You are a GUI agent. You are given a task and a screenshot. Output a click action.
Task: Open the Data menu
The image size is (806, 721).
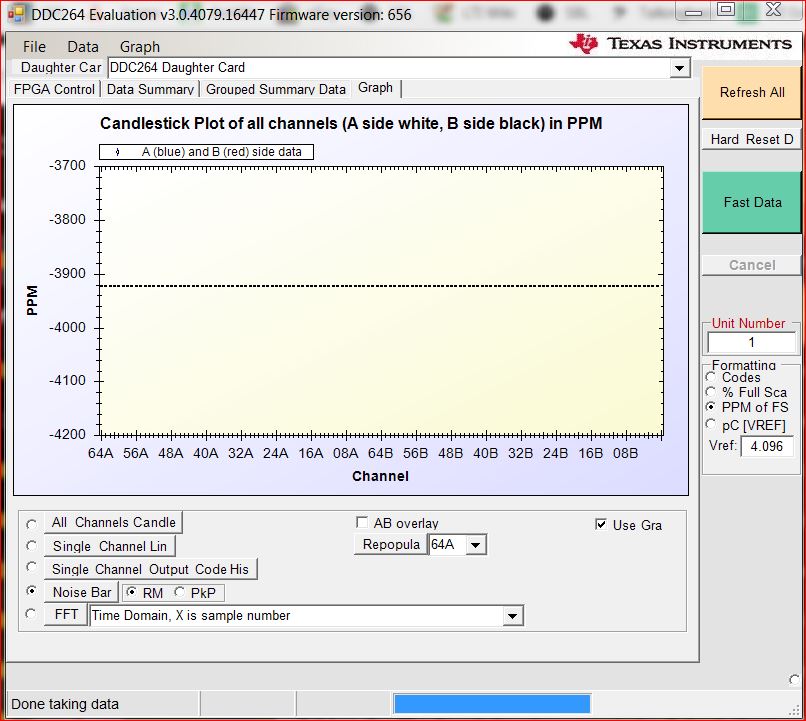tap(83, 47)
